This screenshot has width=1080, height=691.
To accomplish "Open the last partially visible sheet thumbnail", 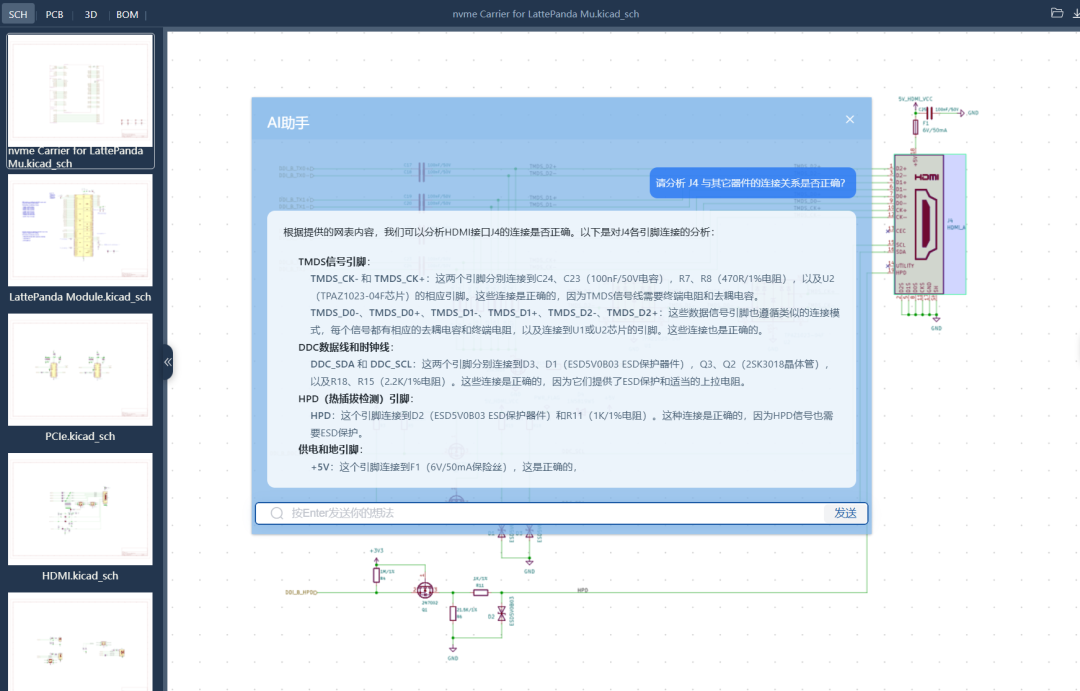I will [x=80, y=641].
